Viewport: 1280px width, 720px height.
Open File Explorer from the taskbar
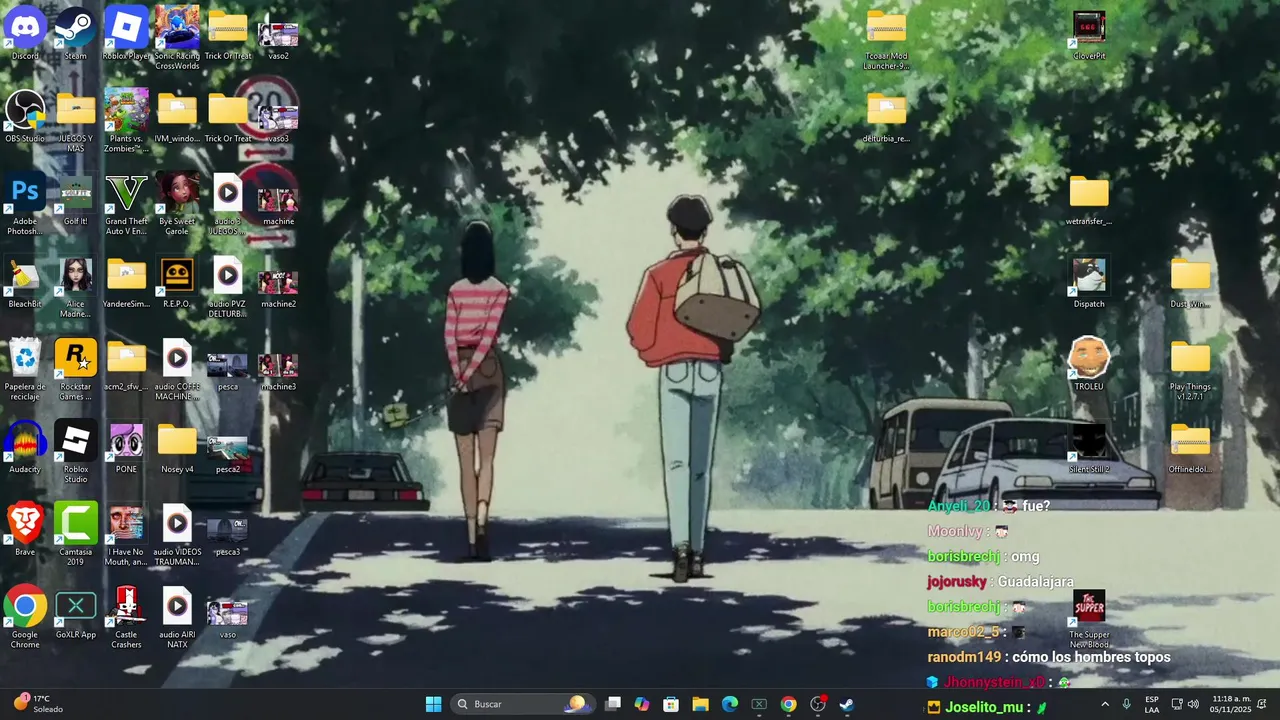(700, 704)
